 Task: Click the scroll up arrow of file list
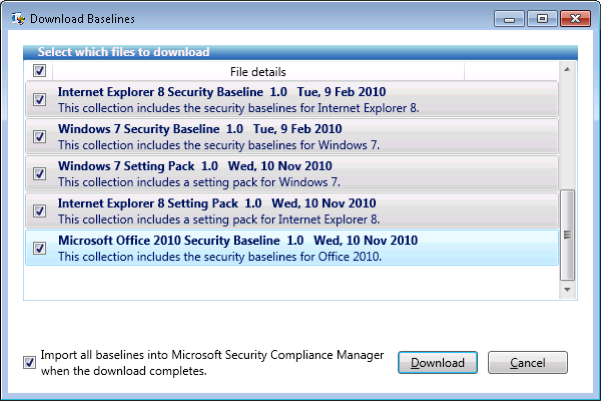click(567, 69)
